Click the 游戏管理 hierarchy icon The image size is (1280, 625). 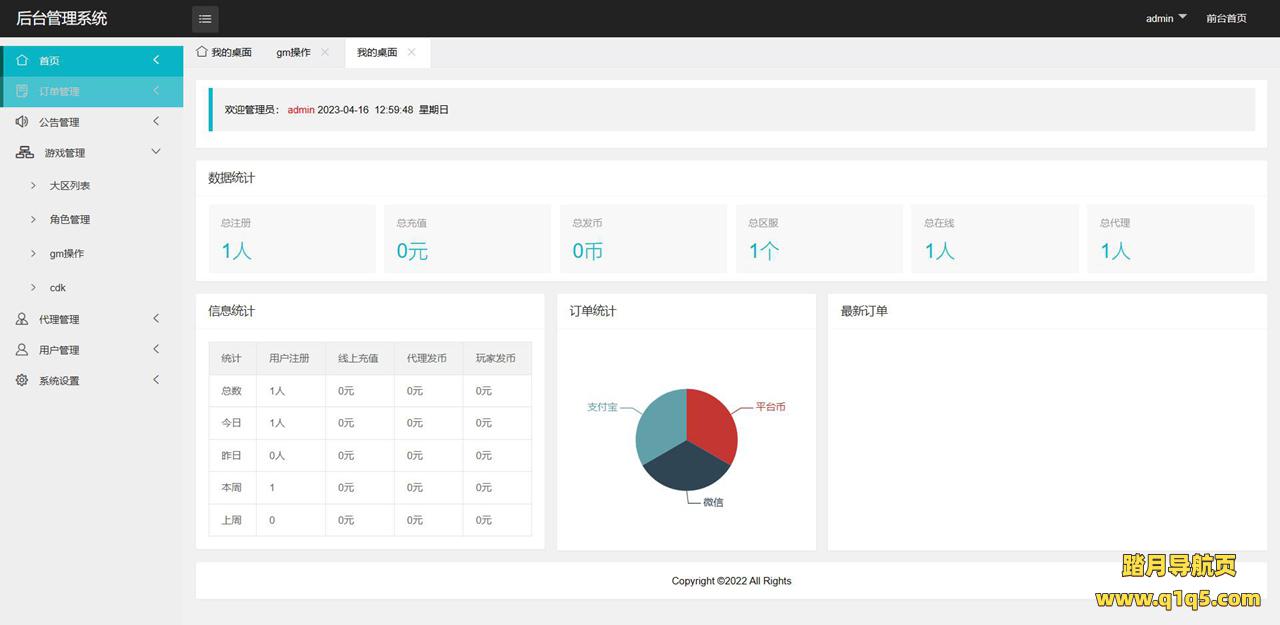pyautogui.click(x=25, y=153)
